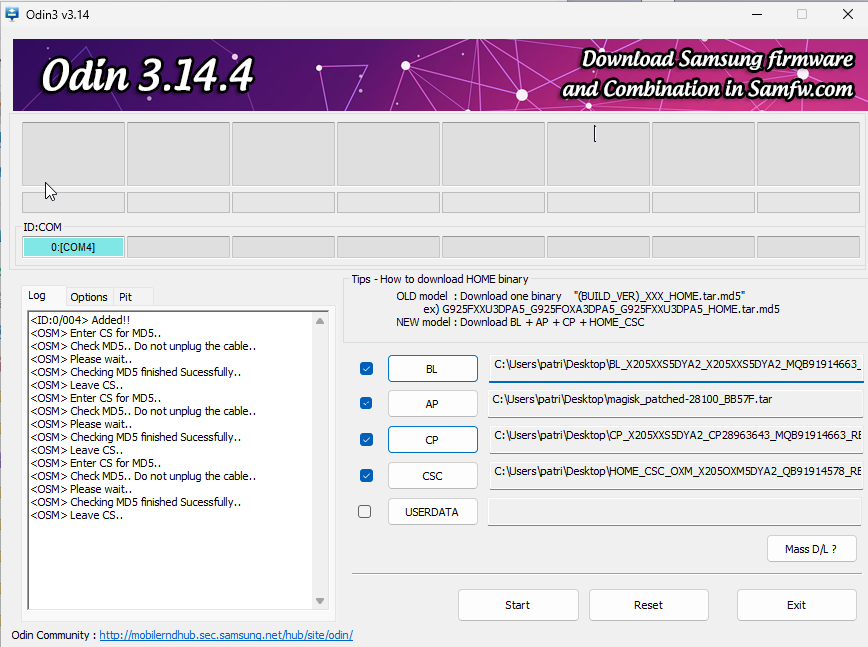
Task: Click Reset to restart Odin state
Action: 648,605
